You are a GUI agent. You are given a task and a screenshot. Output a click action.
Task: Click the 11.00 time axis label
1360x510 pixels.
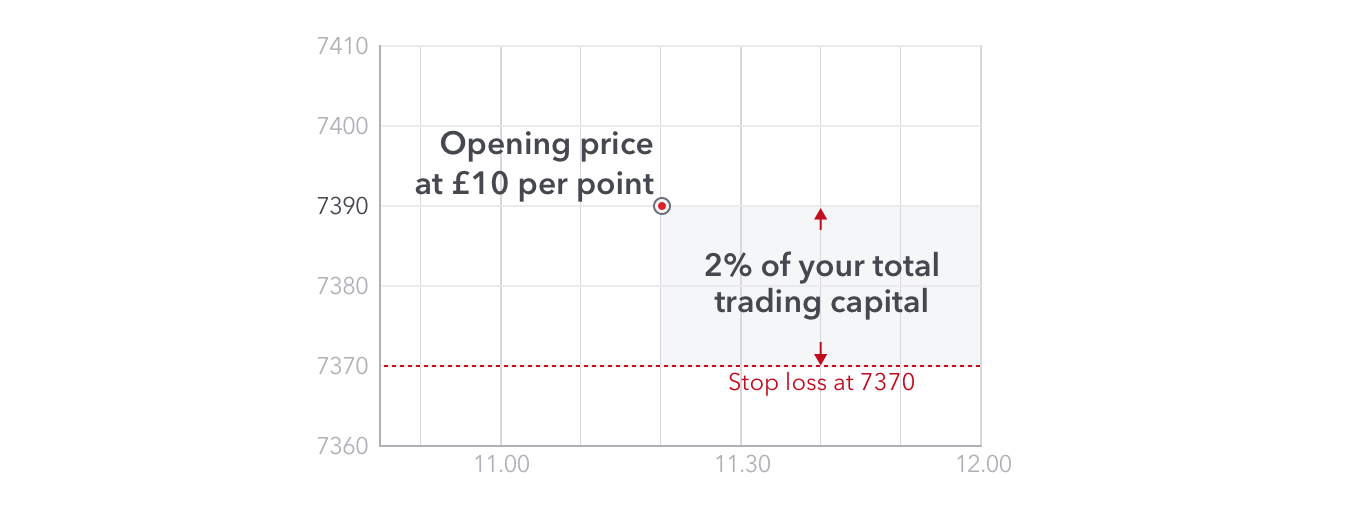pyautogui.click(x=501, y=465)
